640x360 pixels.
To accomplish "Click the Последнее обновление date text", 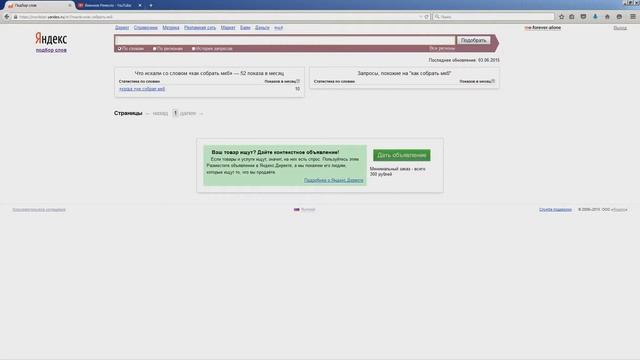I will (x=464, y=60).
